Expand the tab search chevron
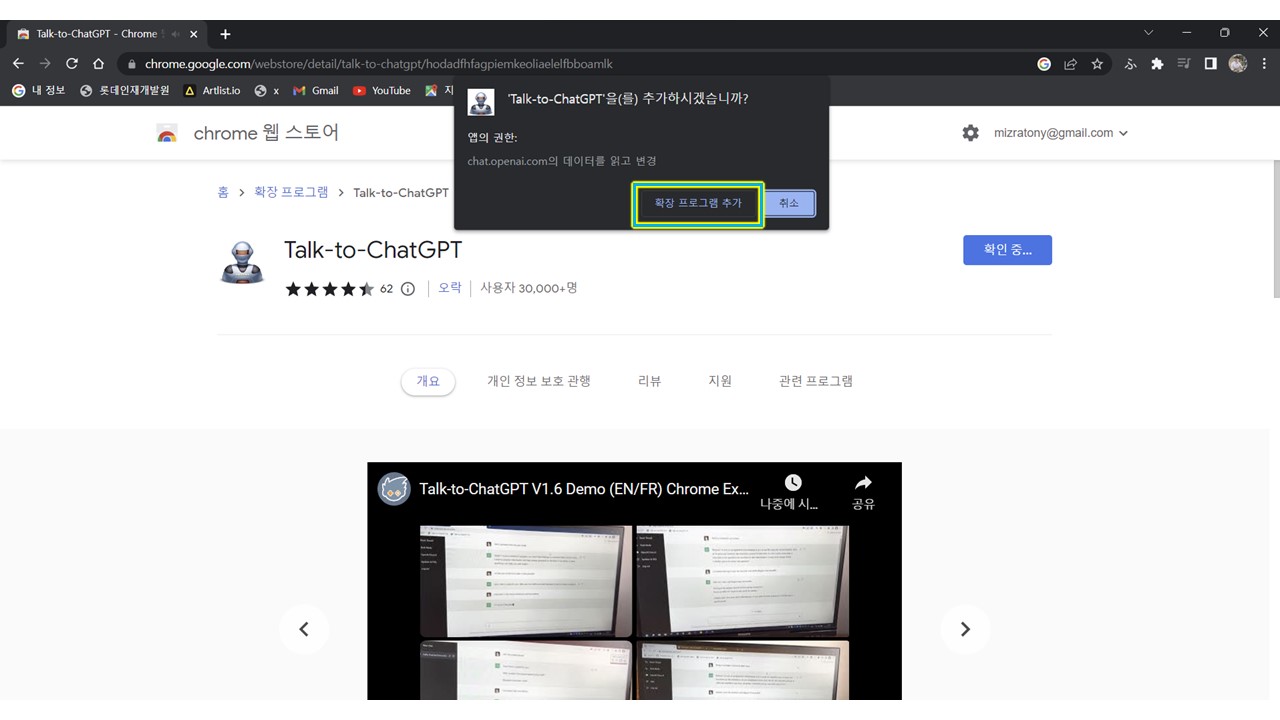 (x=1148, y=33)
